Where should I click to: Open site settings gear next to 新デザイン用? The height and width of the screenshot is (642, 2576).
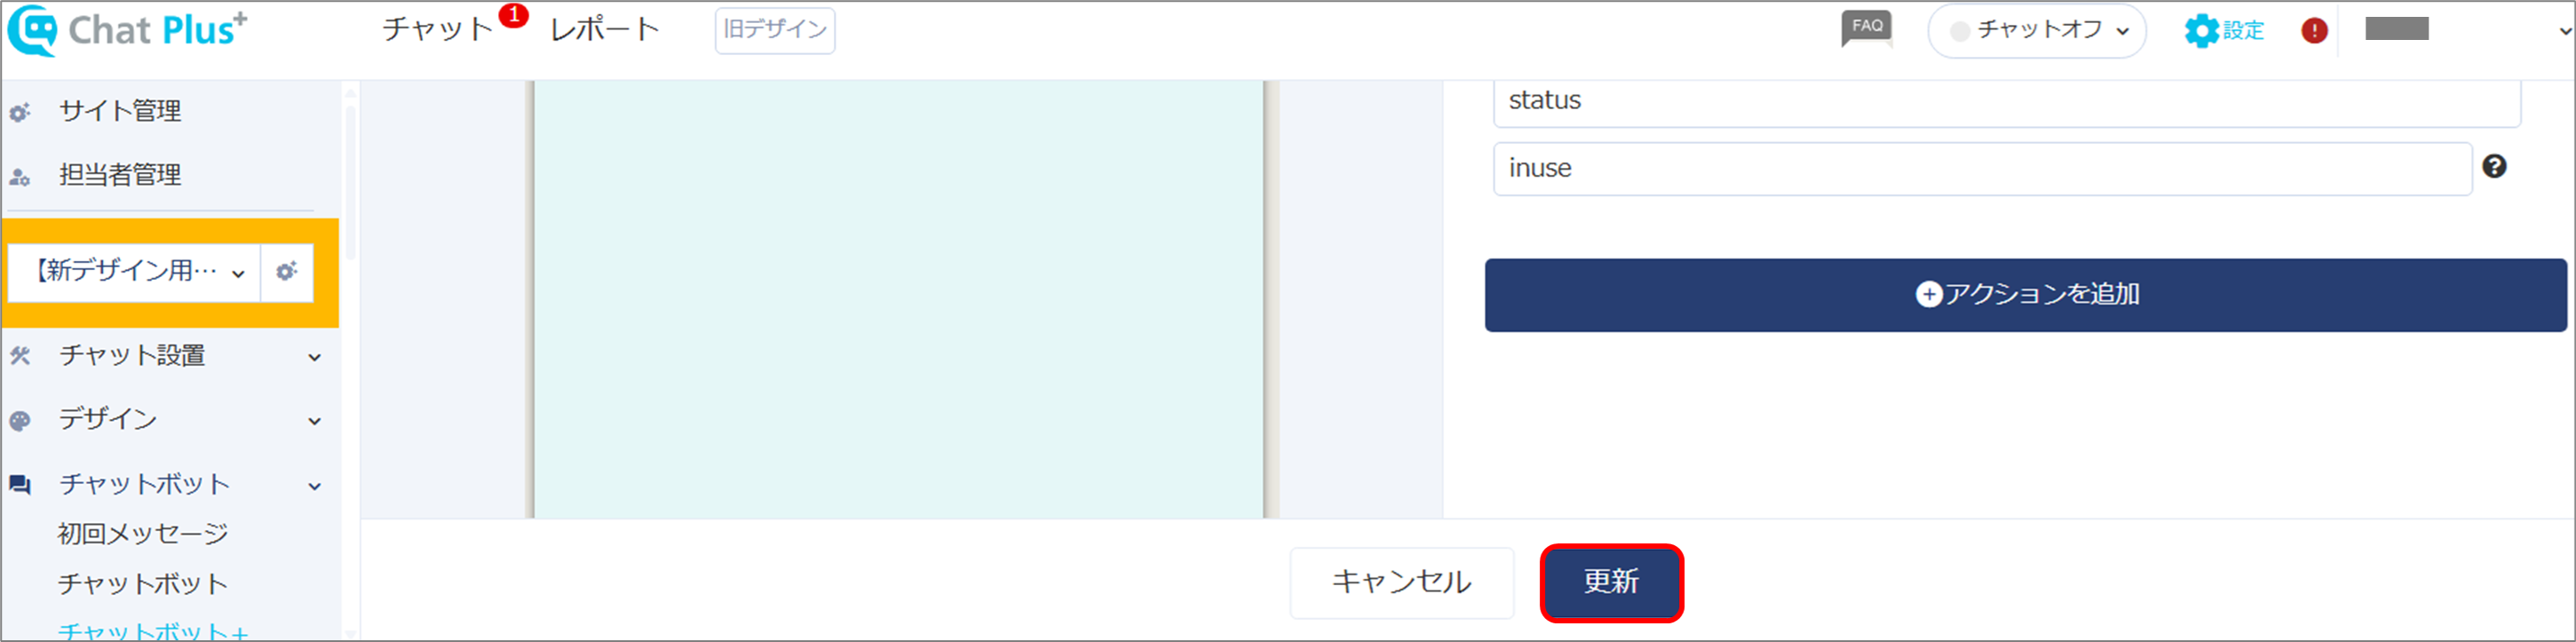pyautogui.click(x=287, y=271)
